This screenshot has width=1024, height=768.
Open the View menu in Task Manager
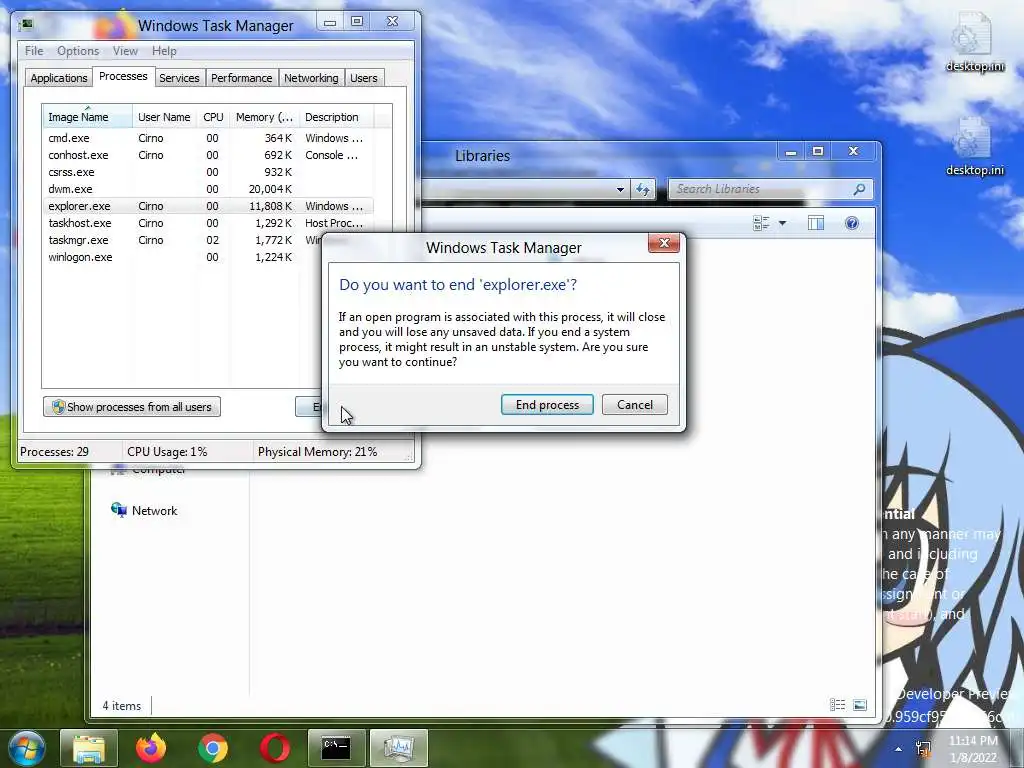(125, 51)
